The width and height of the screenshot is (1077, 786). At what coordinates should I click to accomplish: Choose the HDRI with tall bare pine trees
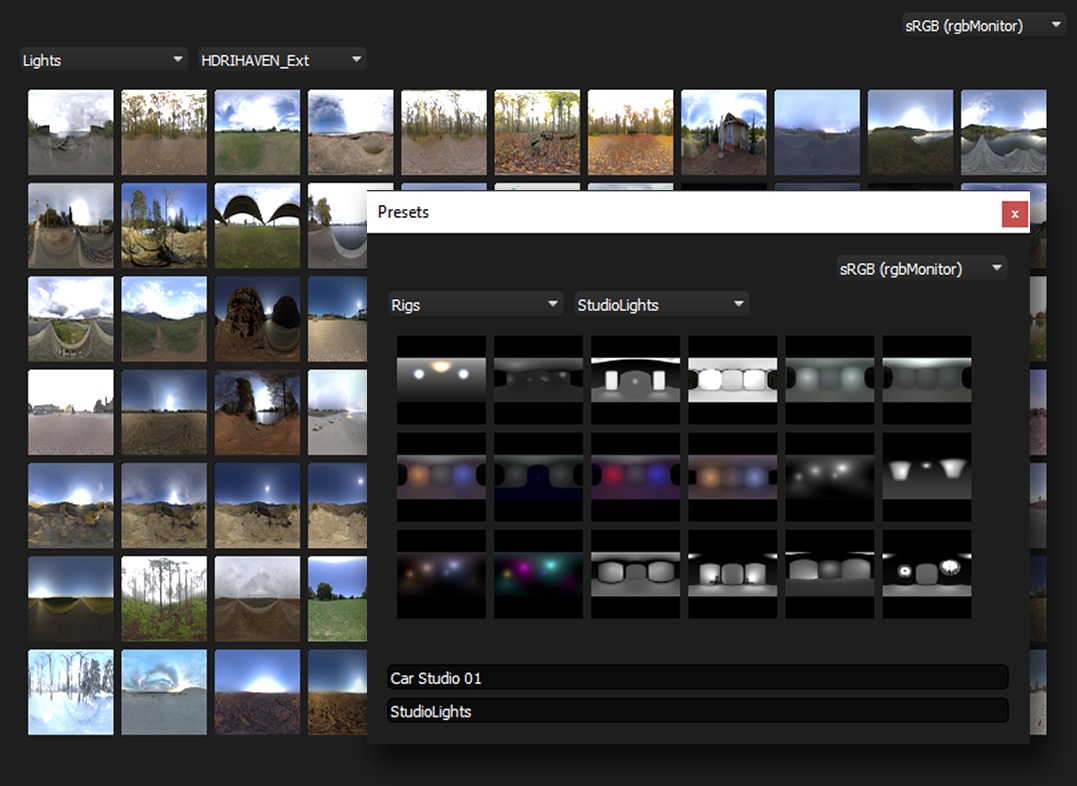coord(164,598)
